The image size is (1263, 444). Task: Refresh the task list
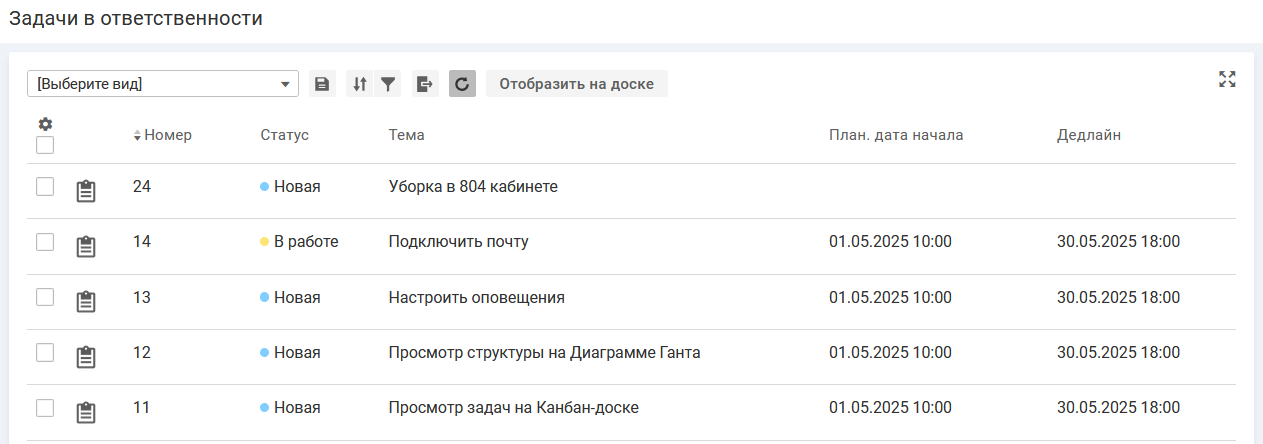[462, 84]
